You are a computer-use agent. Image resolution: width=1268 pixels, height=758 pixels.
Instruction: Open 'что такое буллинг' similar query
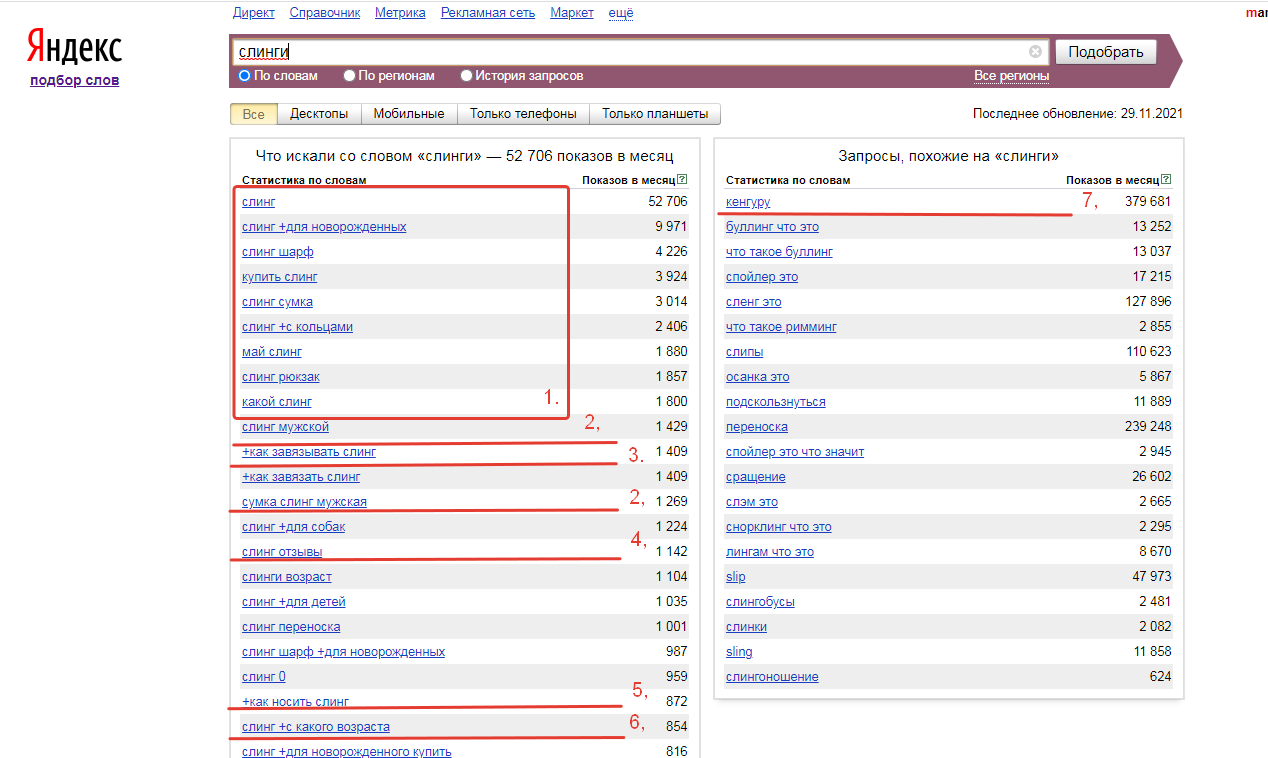(779, 252)
